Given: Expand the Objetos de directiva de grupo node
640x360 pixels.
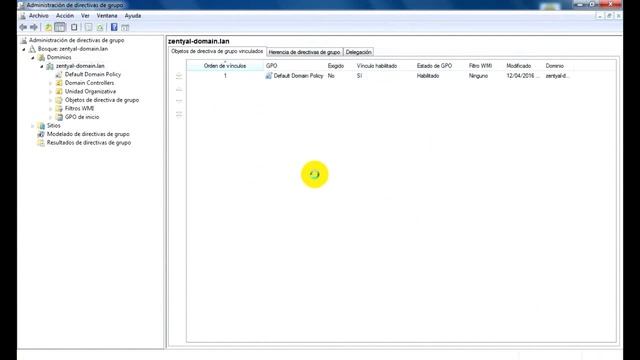Looking at the screenshot, I should tap(51, 100).
